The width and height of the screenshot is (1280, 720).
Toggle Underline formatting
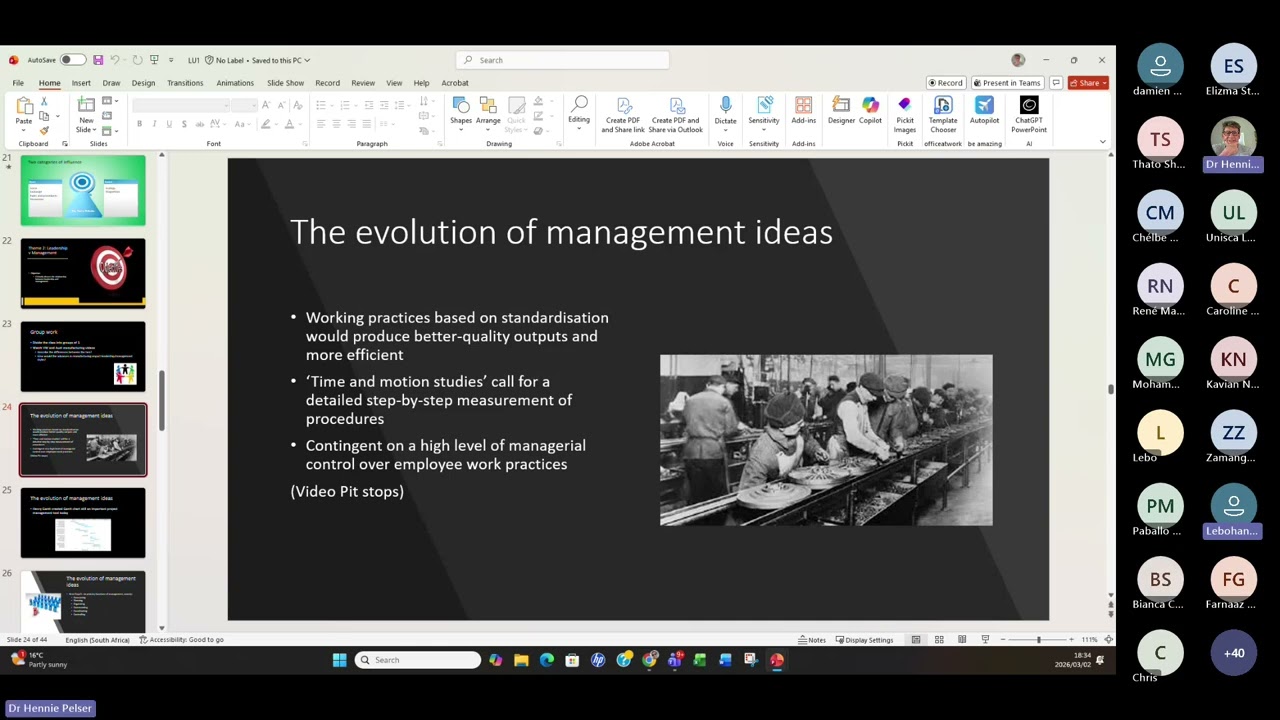[x=169, y=124]
